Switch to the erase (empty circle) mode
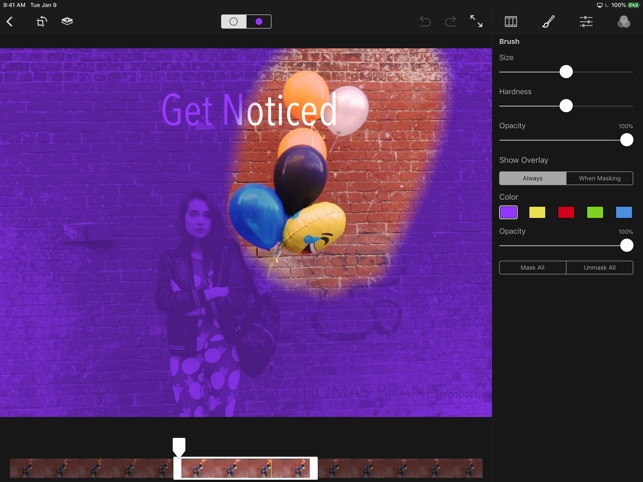The image size is (643, 482). (x=234, y=21)
